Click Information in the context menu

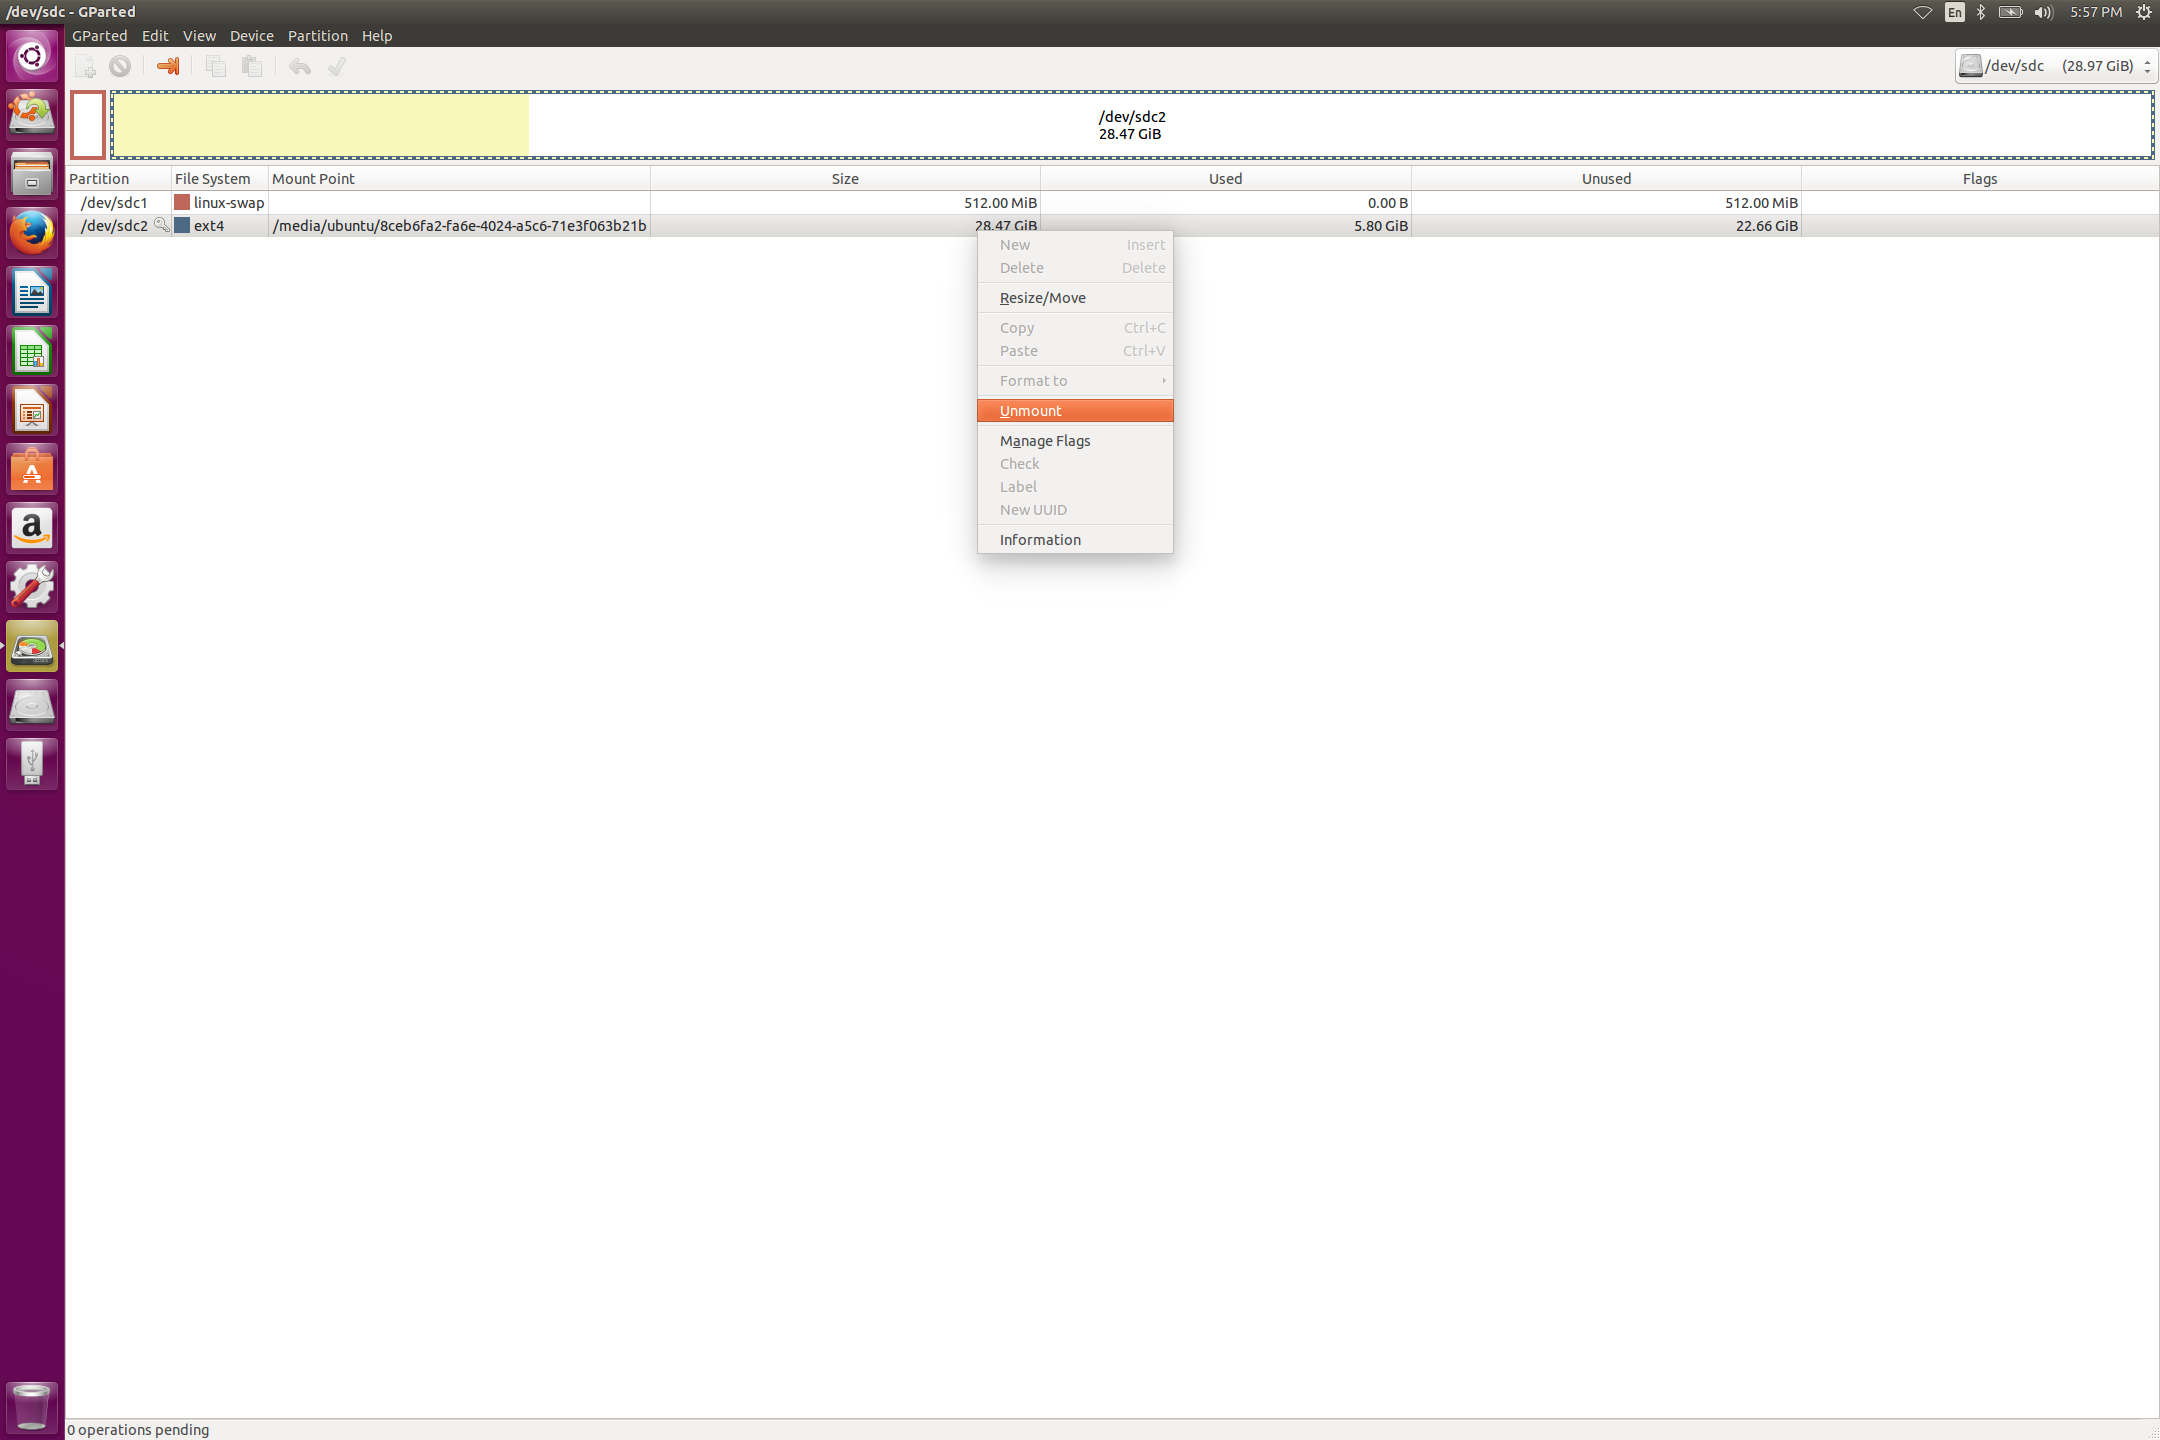tap(1040, 540)
